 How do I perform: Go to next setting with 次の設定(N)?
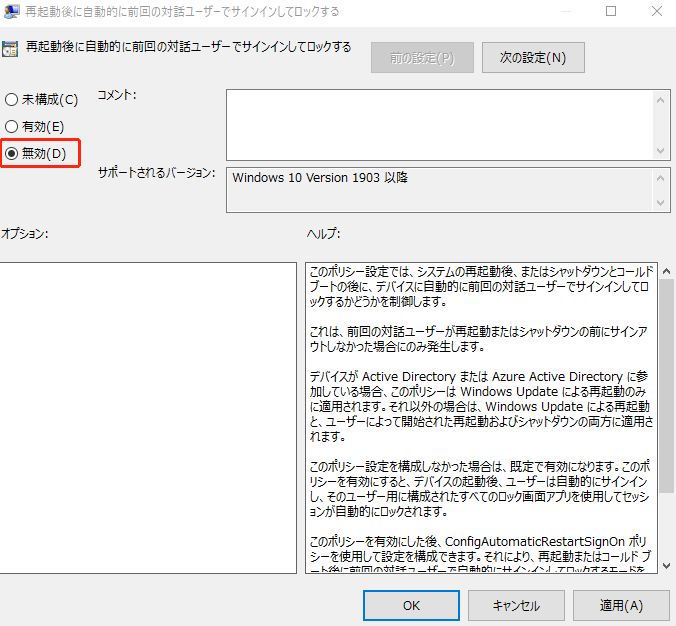pyautogui.click(x=532, y=58)
